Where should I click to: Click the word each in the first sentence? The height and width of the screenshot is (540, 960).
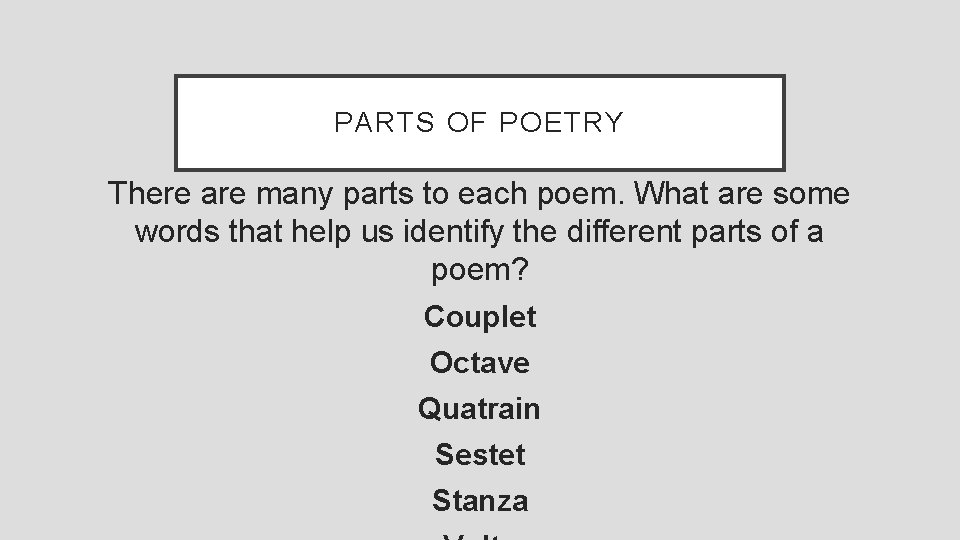(492, 193)
